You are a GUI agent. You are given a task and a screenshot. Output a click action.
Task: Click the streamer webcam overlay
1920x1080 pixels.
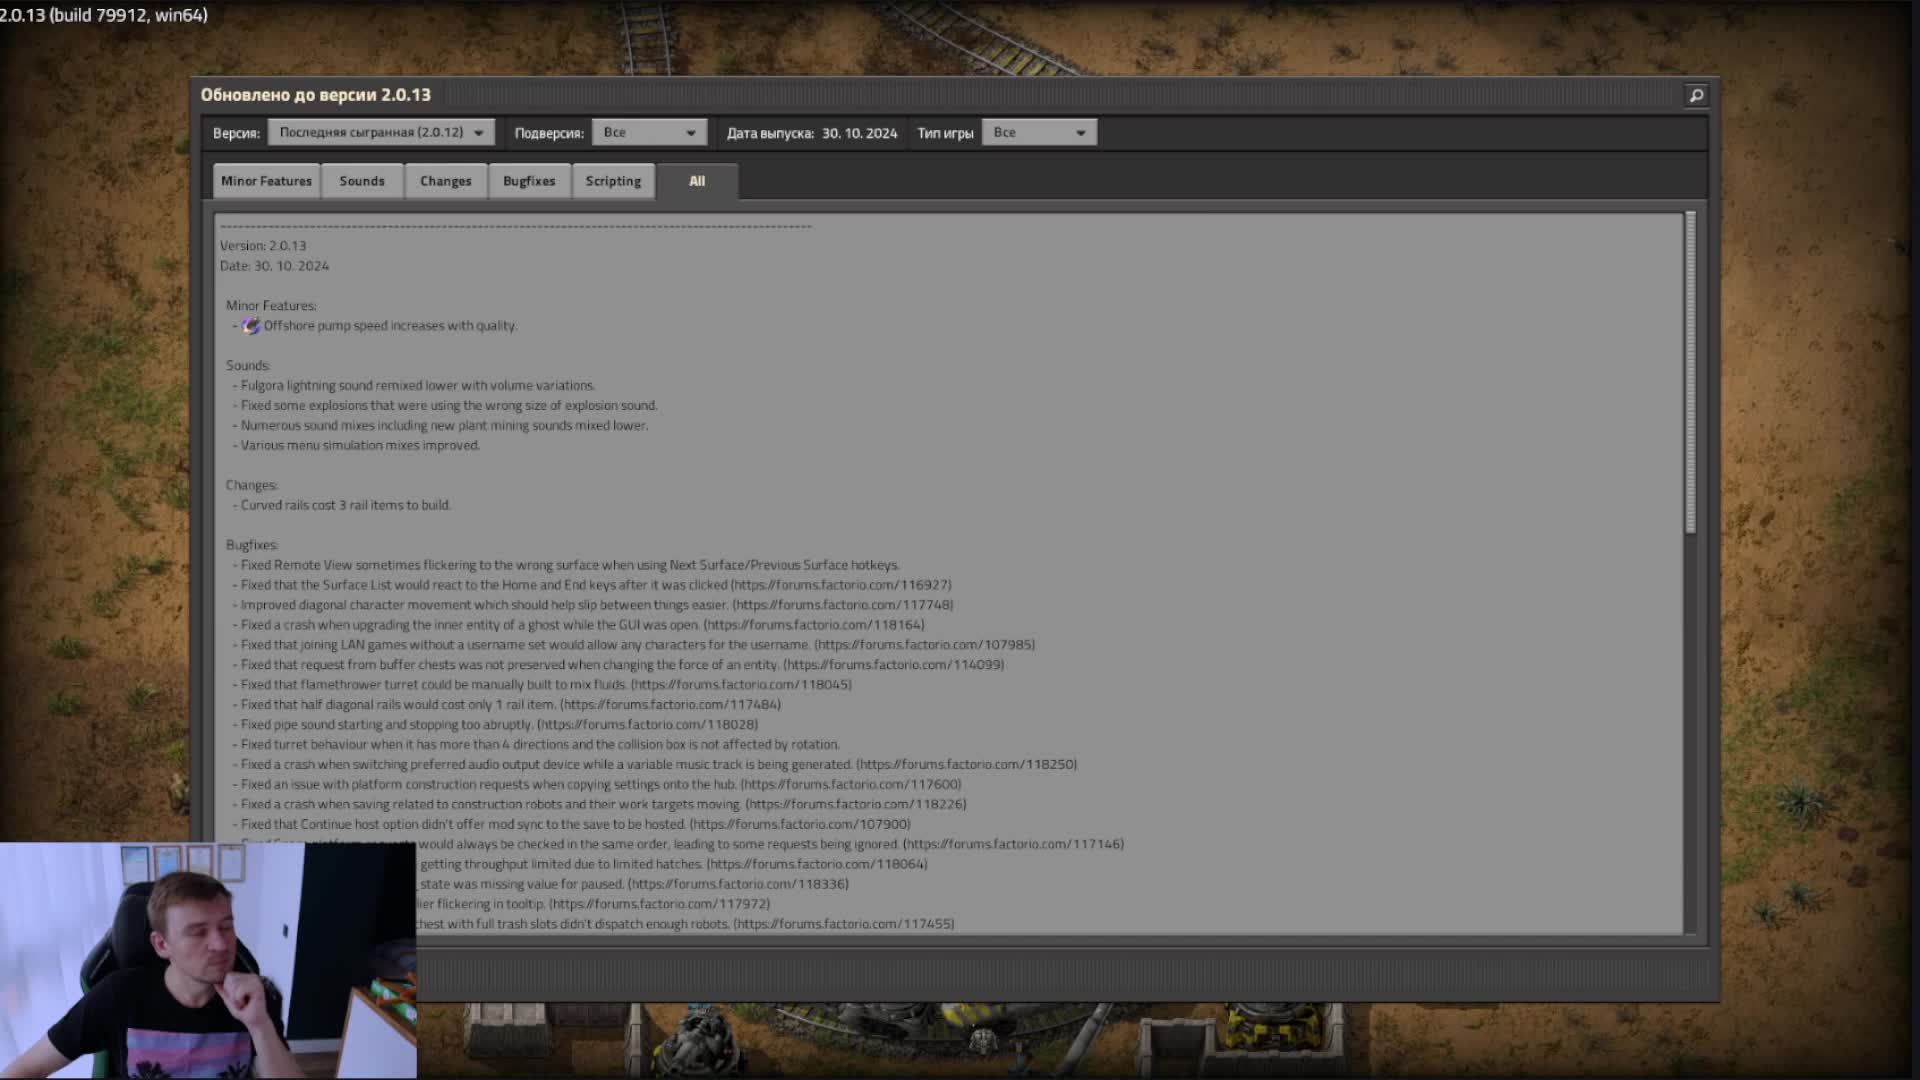pyautogui.click(x=208, y=961)
